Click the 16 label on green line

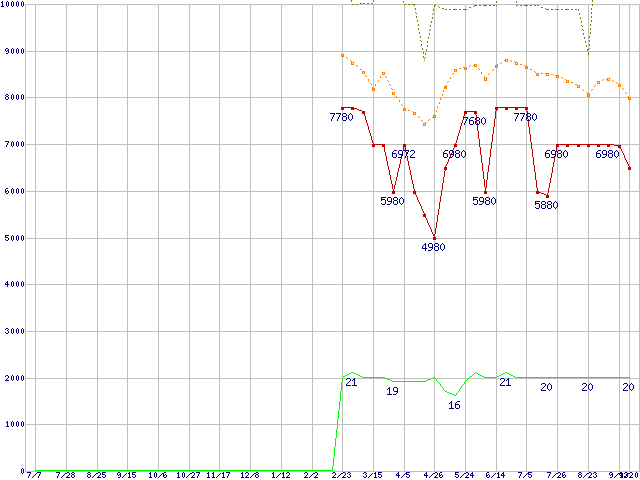454,405
